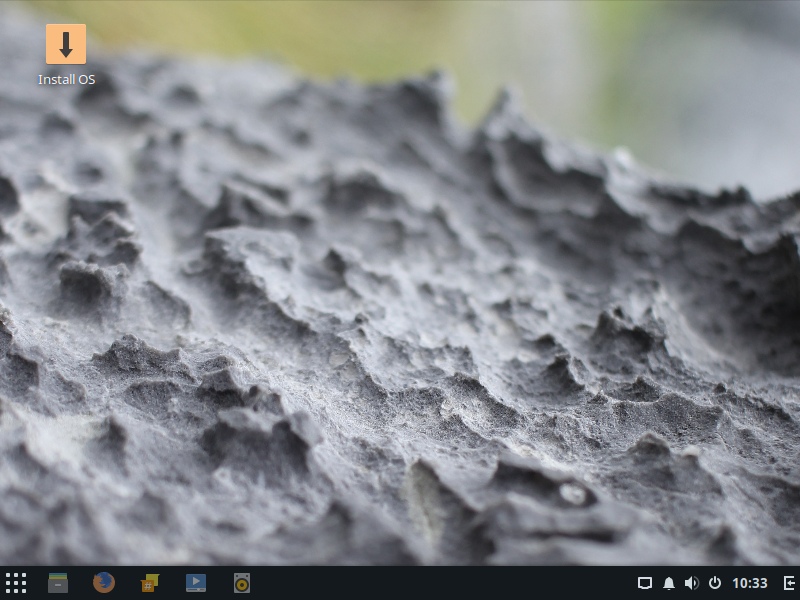
Task: Launch the file manager from the panel
Action: [x=58, y=583]
